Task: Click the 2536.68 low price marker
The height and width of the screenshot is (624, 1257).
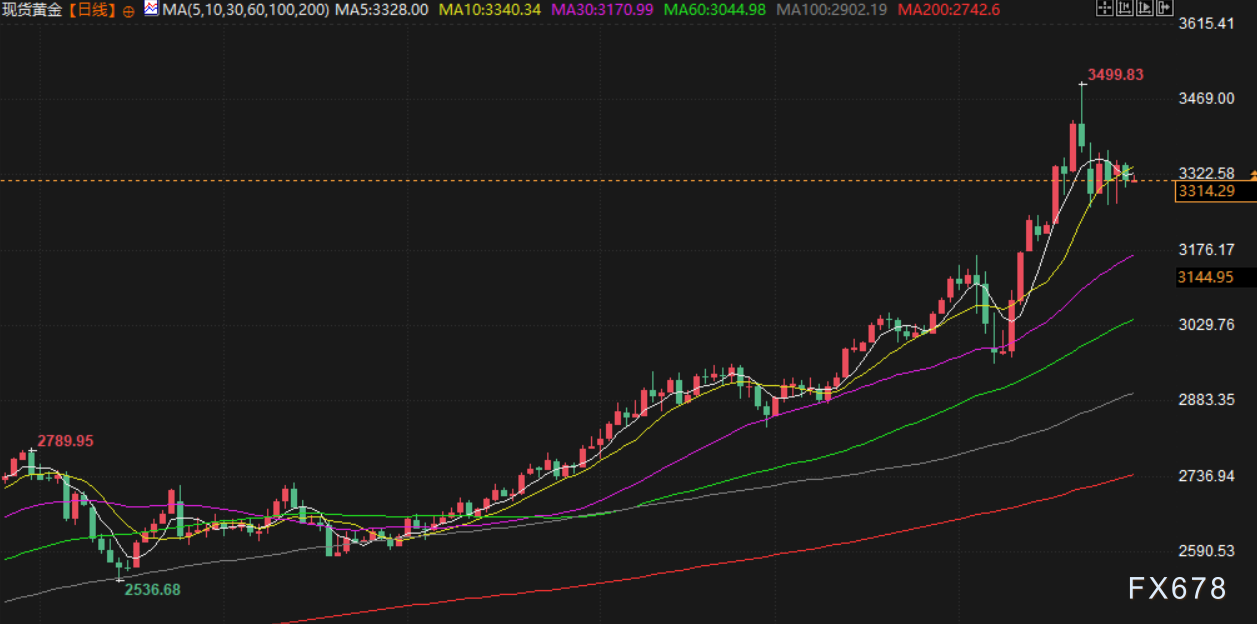Action: click(x=152, y=590)
